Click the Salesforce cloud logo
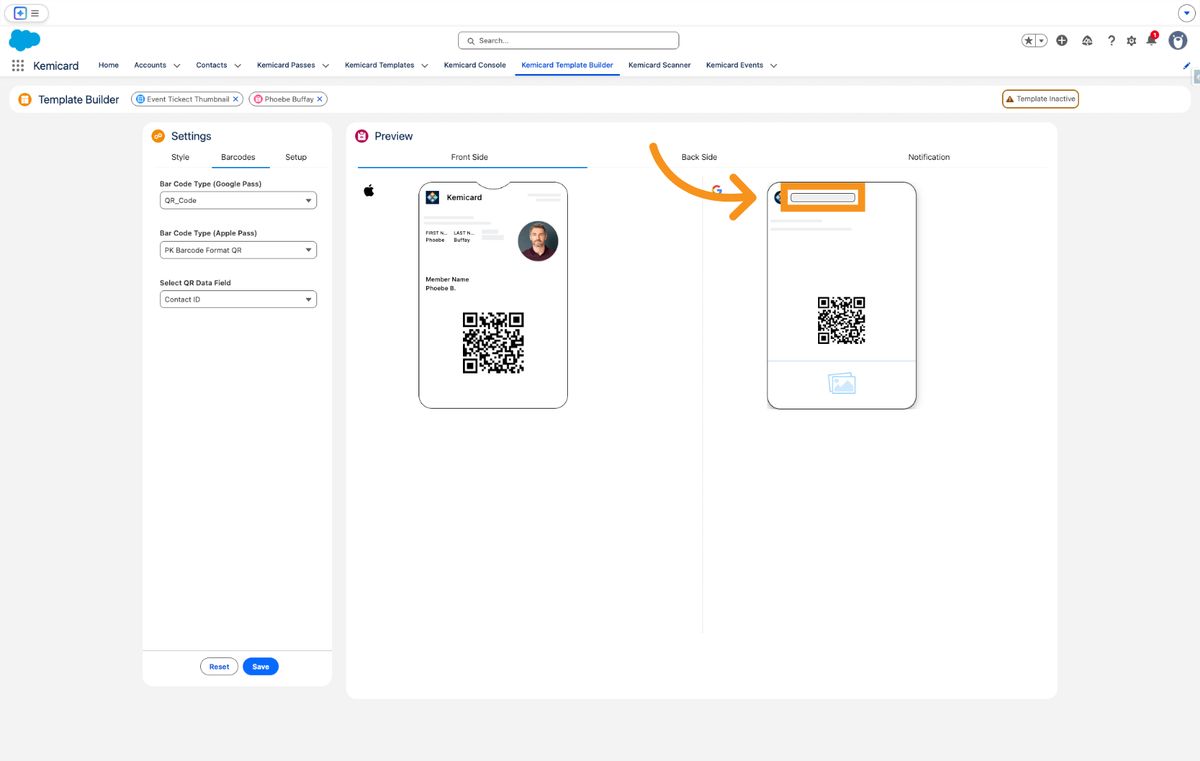The image size is (1200, 761). coord(24,40)
